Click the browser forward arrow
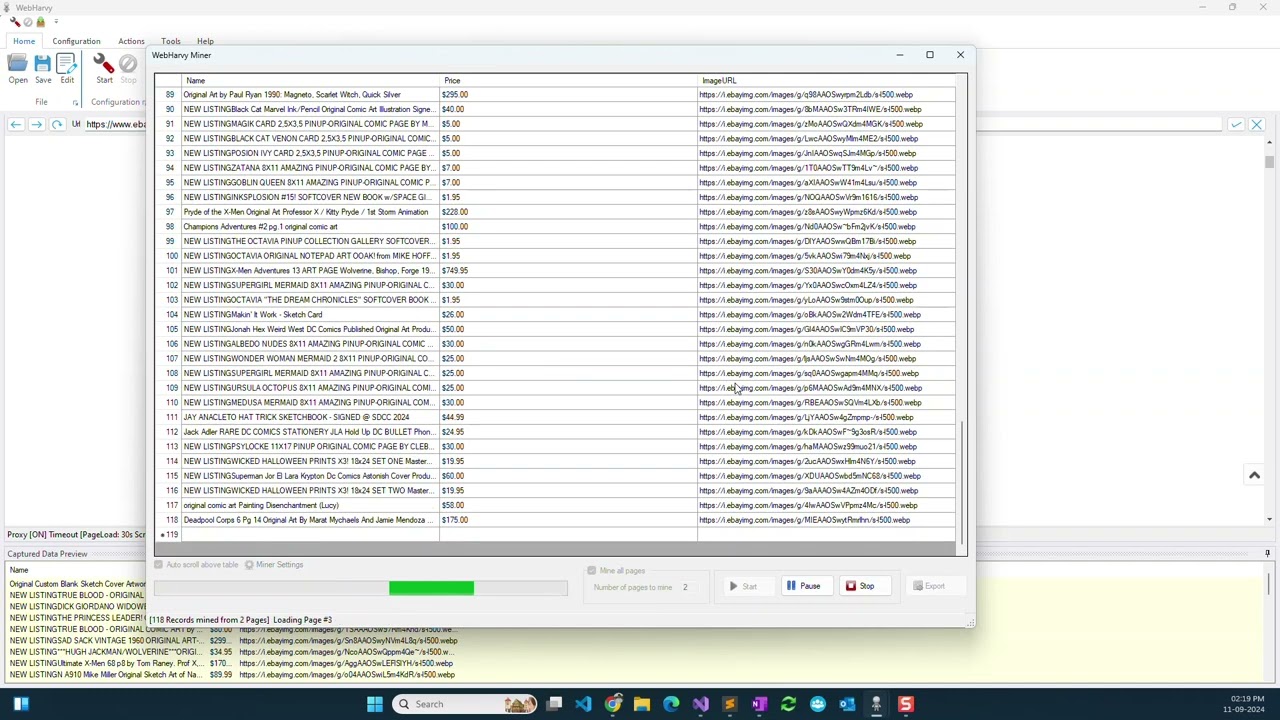Image resolution: width=1280 pixels, height=720 pixels. (x=37, y=124)
